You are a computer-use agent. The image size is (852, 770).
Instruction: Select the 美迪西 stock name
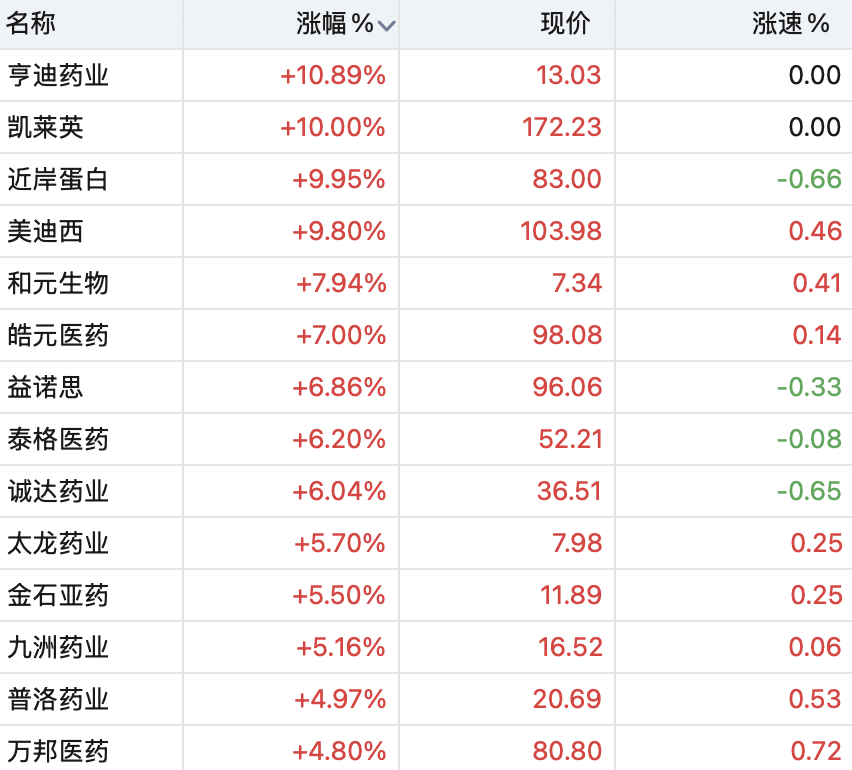(46, 231)
